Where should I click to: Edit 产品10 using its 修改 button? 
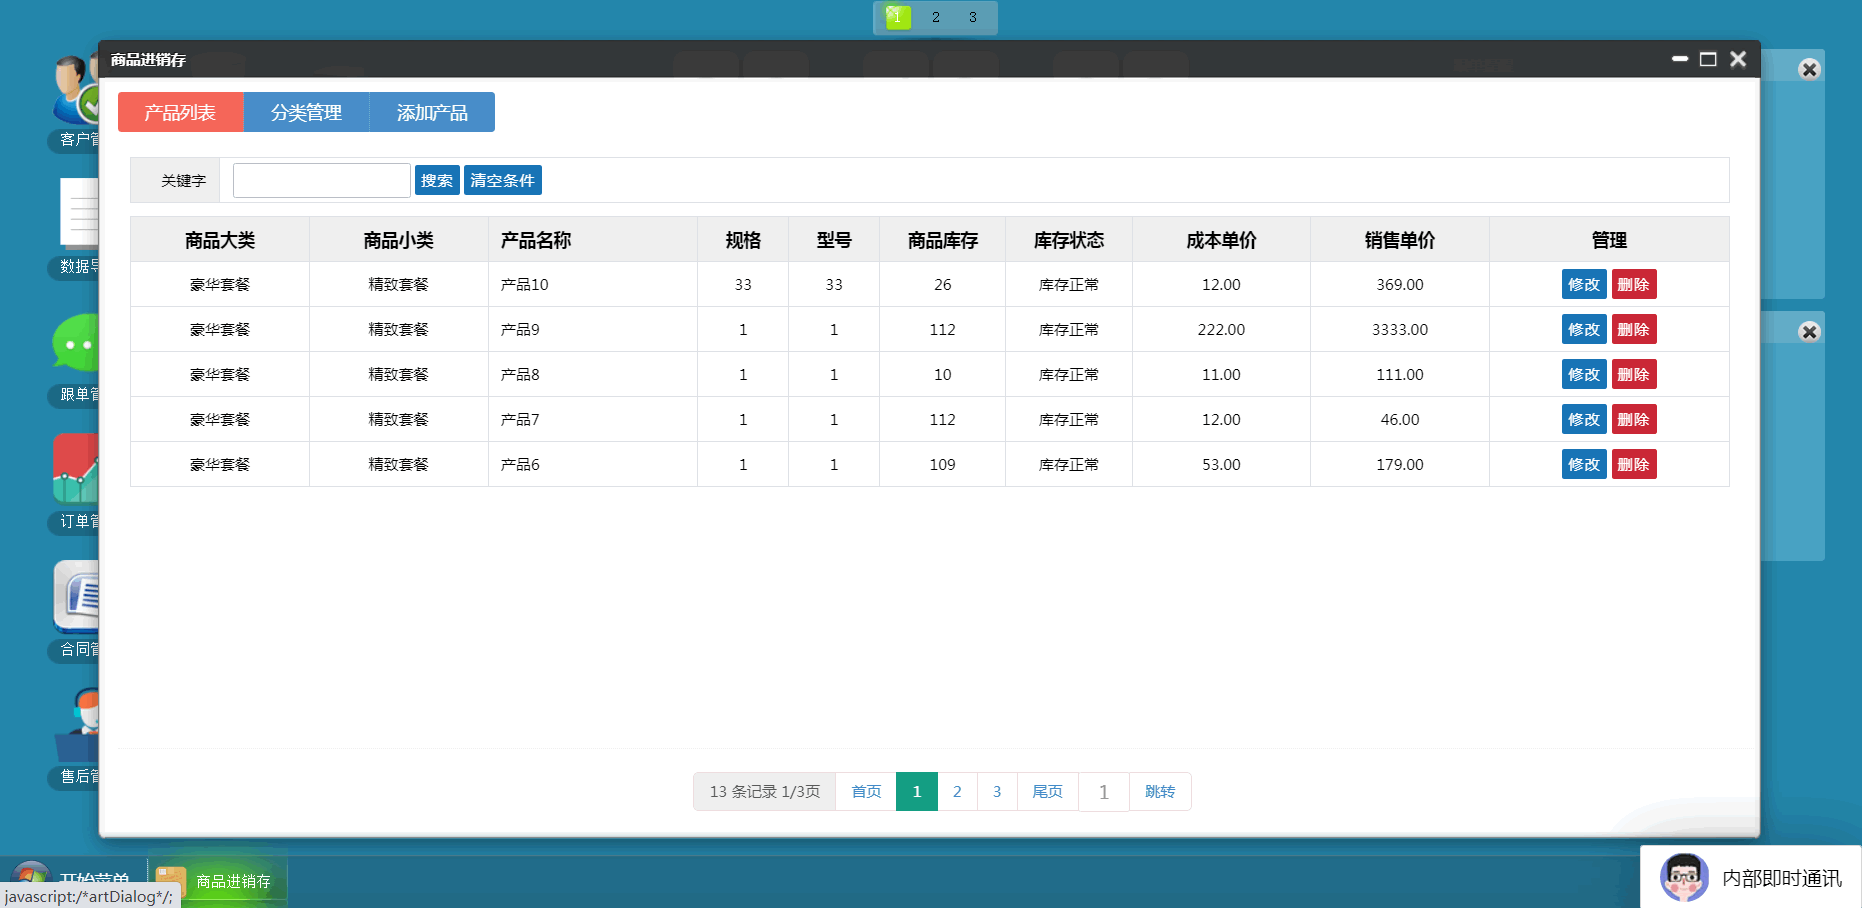pos(1583,284)
